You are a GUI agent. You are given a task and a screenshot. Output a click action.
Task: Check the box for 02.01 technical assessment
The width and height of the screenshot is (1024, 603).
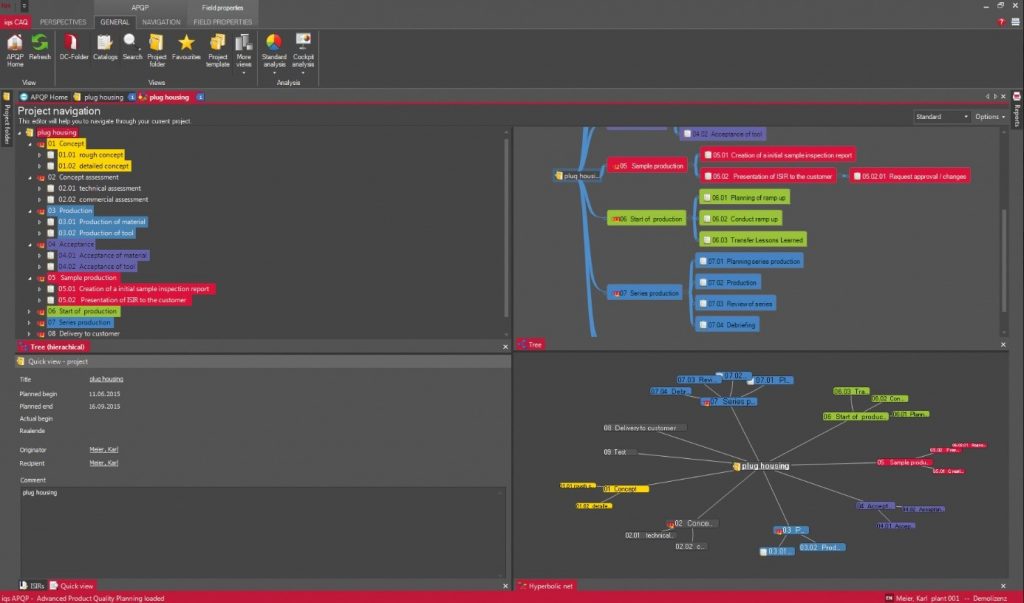pyautogui.click(x=50, y=188)
